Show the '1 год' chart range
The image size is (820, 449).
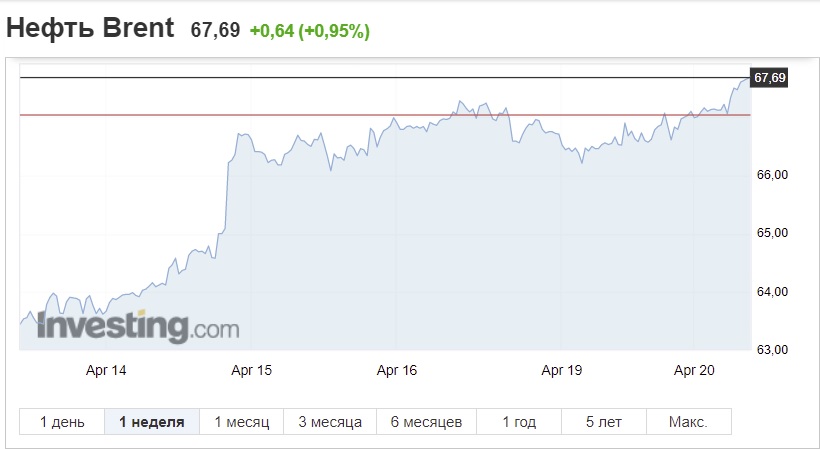(519, 422)
